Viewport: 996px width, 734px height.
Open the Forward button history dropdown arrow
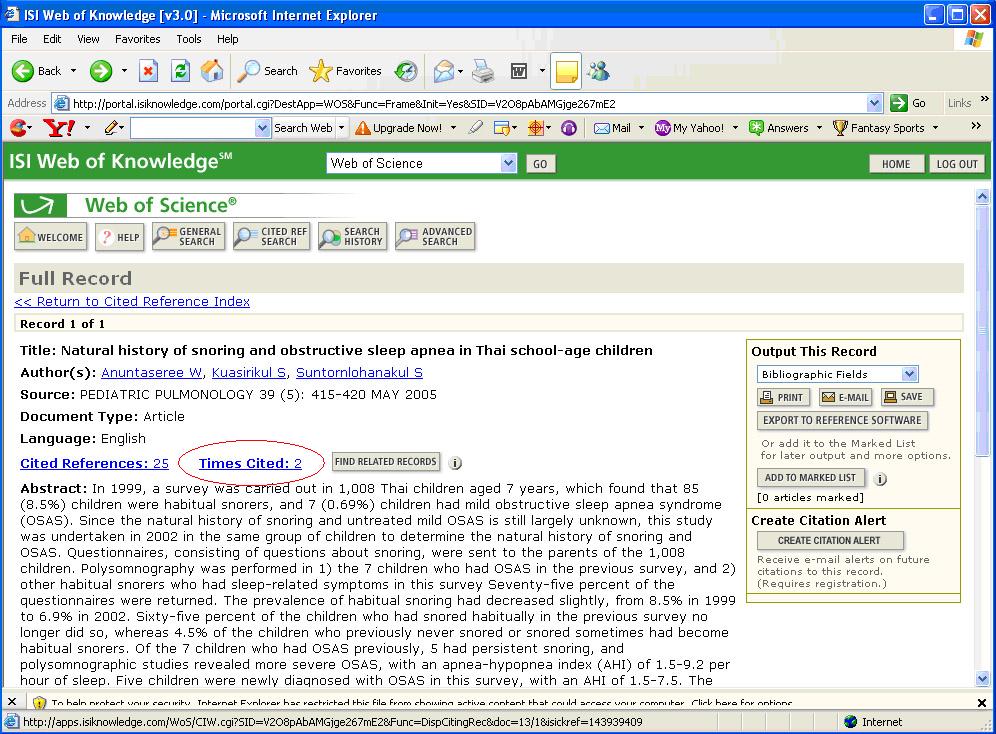124,71
